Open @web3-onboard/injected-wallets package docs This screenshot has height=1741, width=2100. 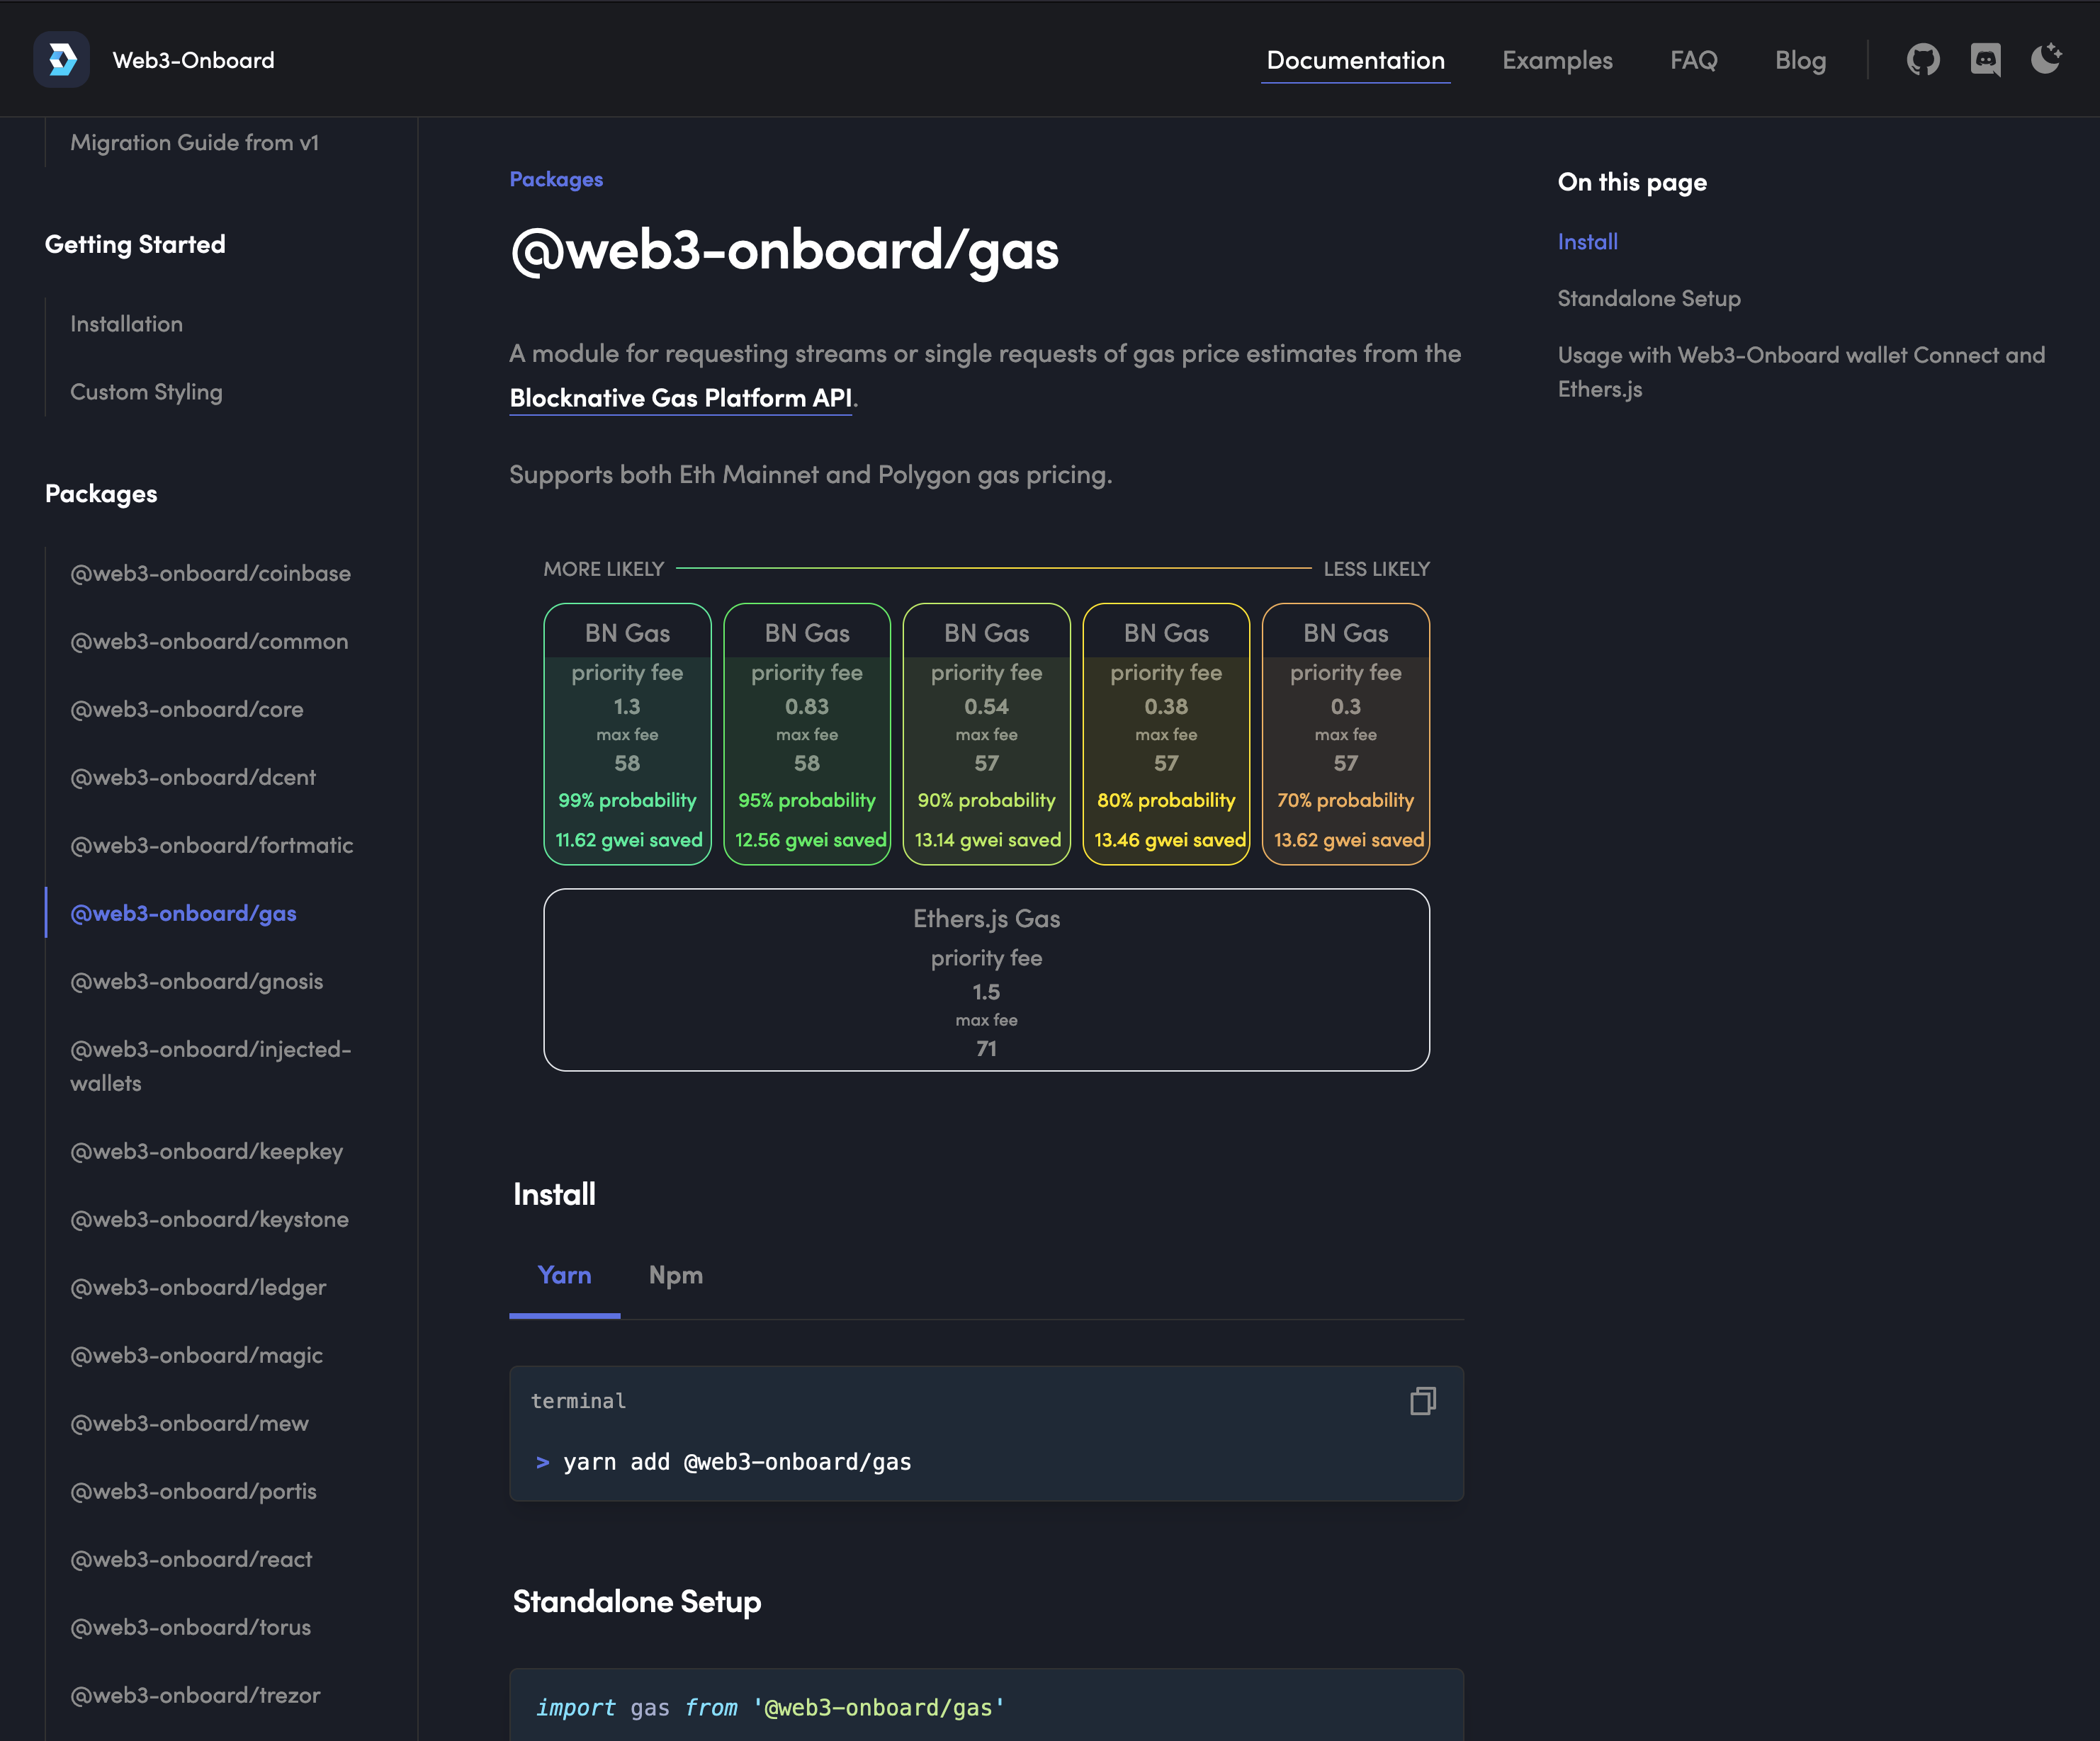point(210,1066)
